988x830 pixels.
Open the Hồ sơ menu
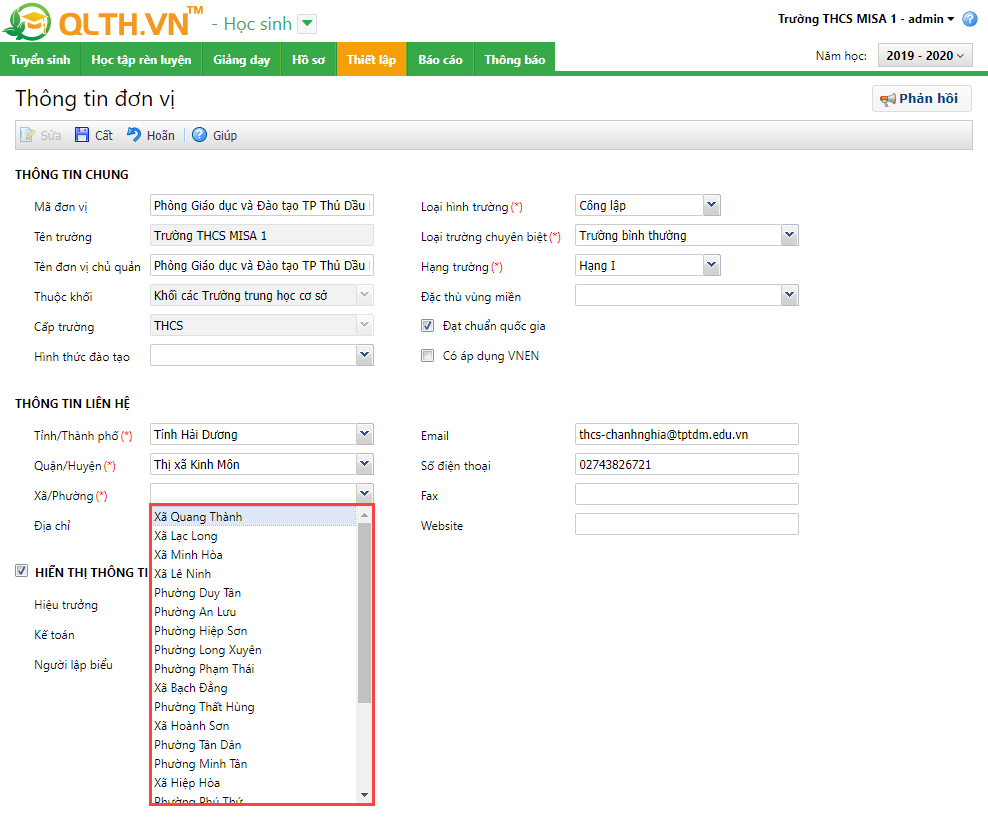point(309,60)
